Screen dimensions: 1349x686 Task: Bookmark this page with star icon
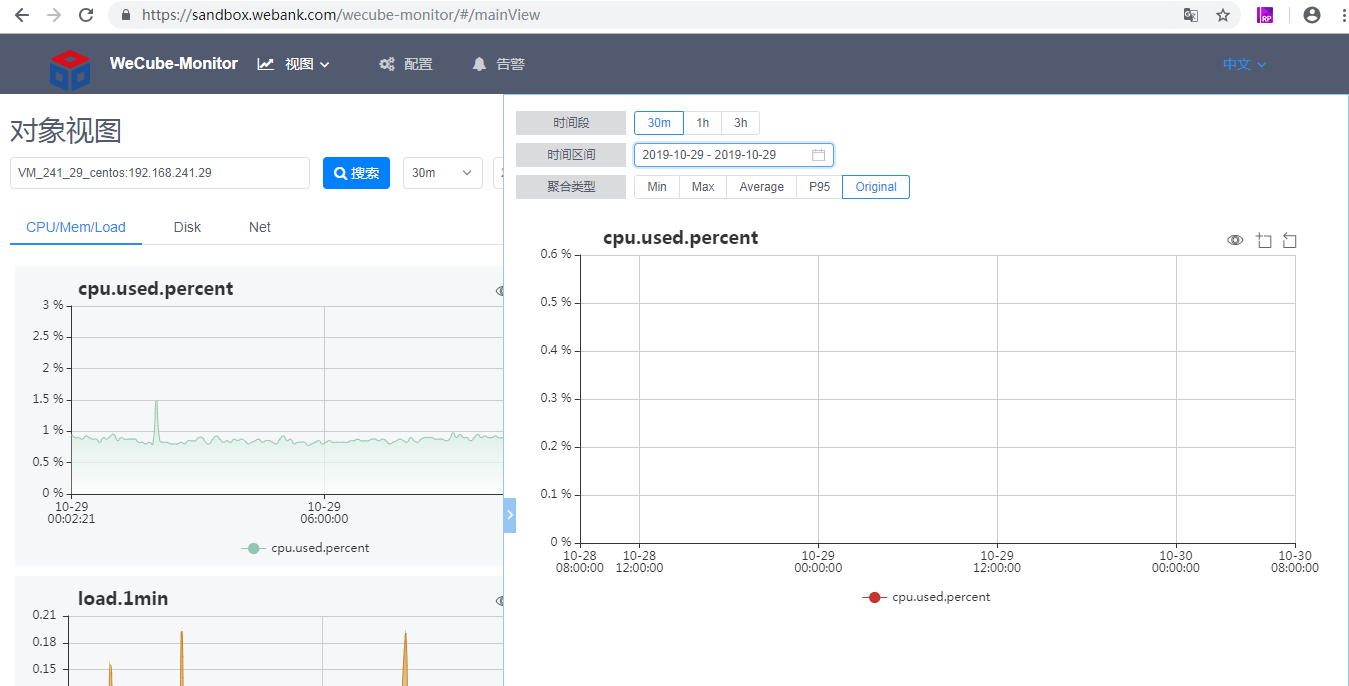(x=1222, y=15)
